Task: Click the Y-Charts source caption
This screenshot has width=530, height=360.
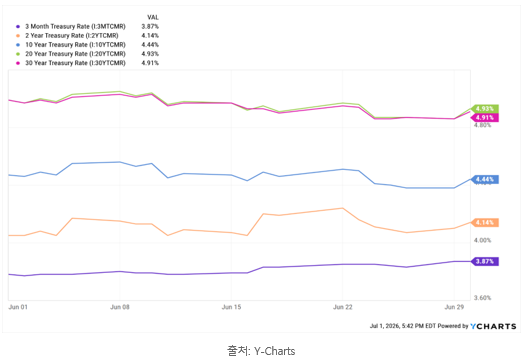Action: (x=261, y=351)
